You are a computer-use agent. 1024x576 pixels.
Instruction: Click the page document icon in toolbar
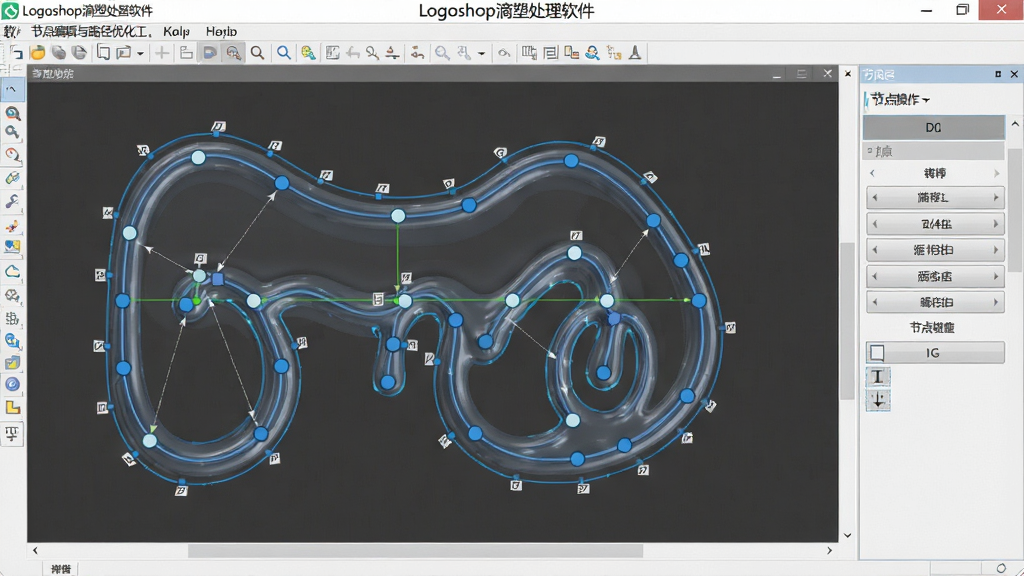click(103, 53)
